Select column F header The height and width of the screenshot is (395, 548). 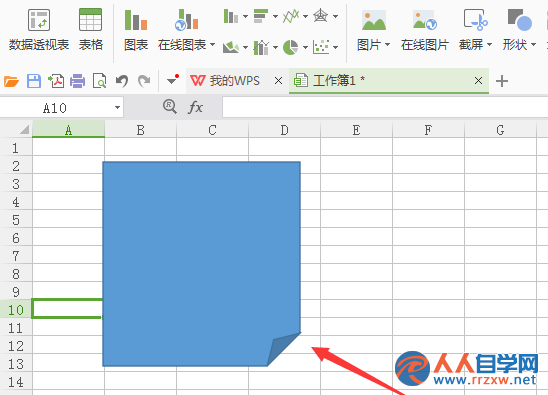(x=428, y=129)
